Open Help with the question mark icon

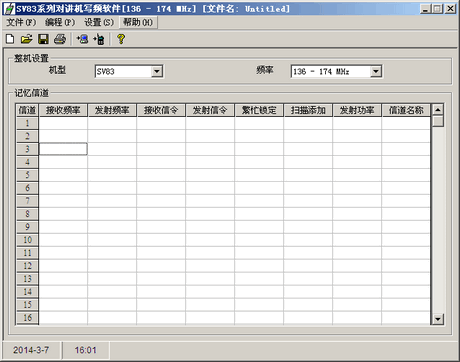121,39
